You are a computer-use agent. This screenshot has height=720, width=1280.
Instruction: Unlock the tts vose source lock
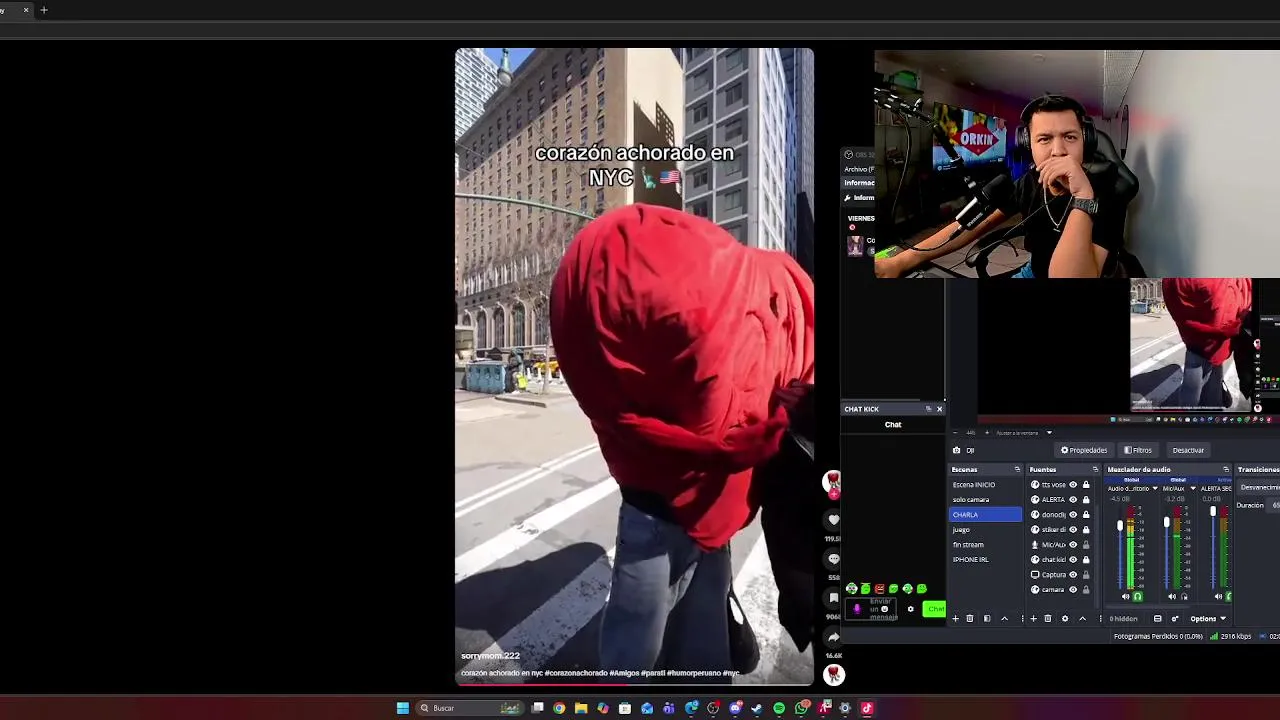(1086, 485)
